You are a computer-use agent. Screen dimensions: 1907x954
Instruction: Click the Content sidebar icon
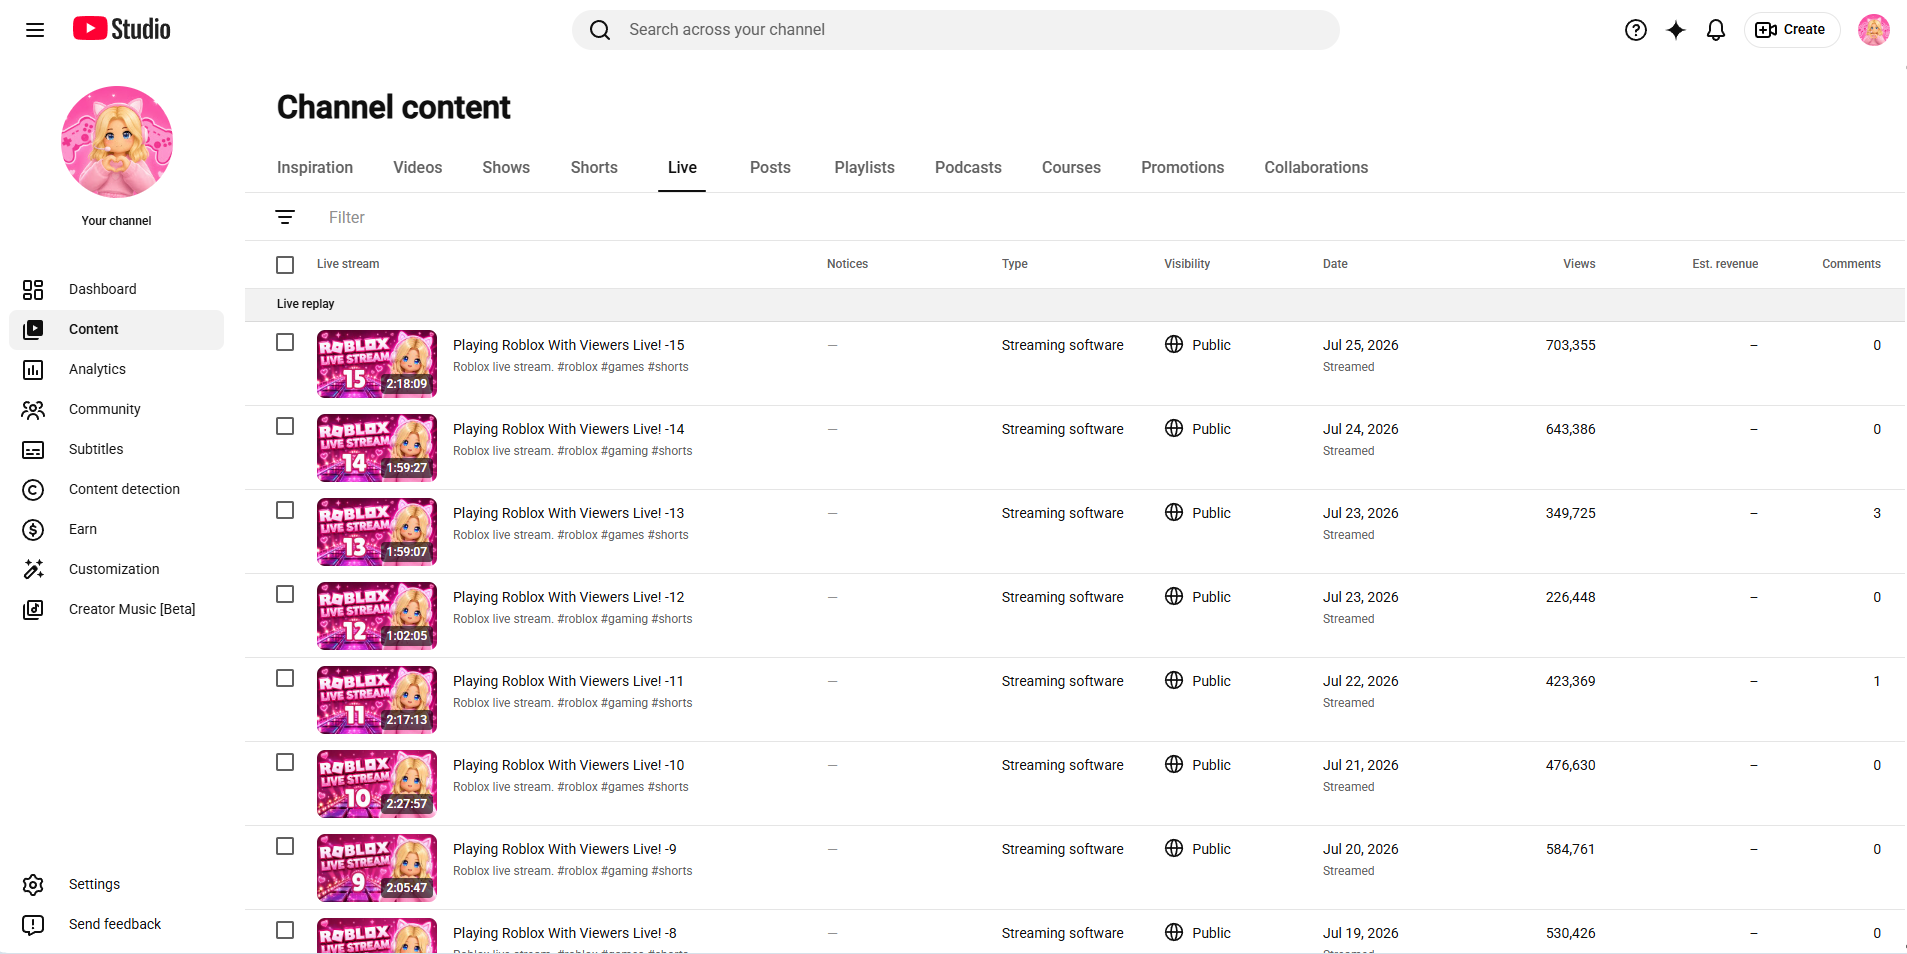pos(33,329)
